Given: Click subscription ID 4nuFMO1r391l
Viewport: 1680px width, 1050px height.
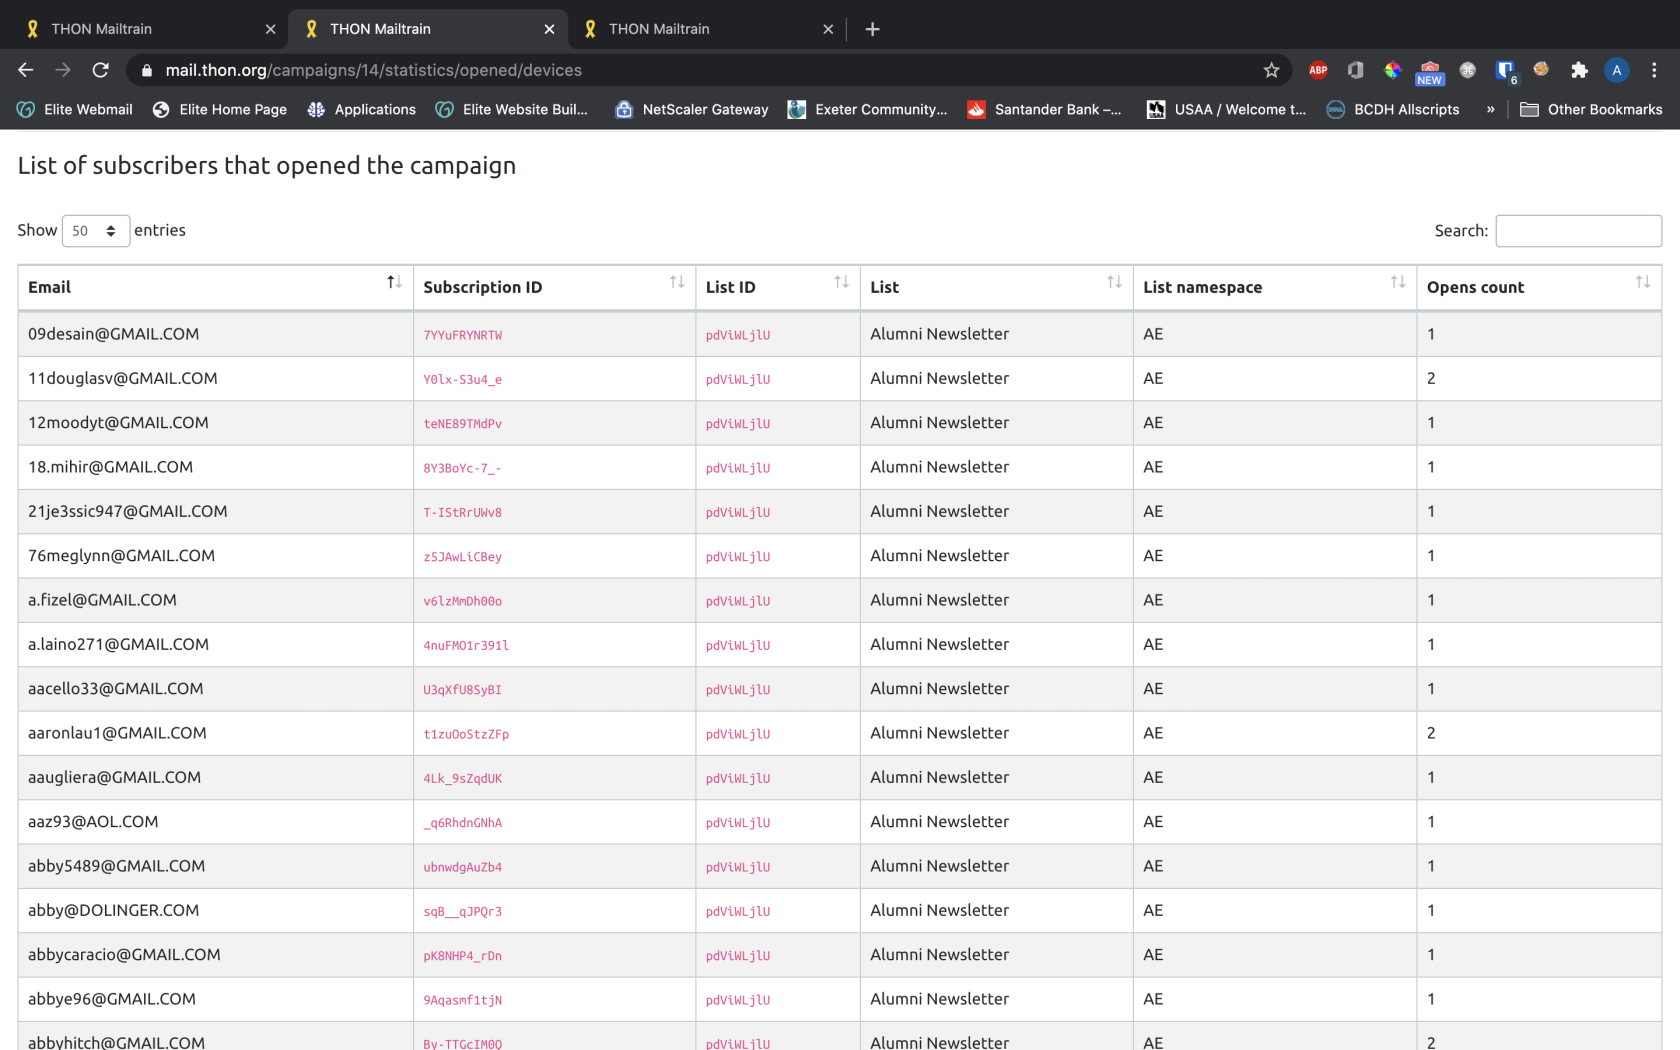Looking at the screenshot, I should 466,646.
